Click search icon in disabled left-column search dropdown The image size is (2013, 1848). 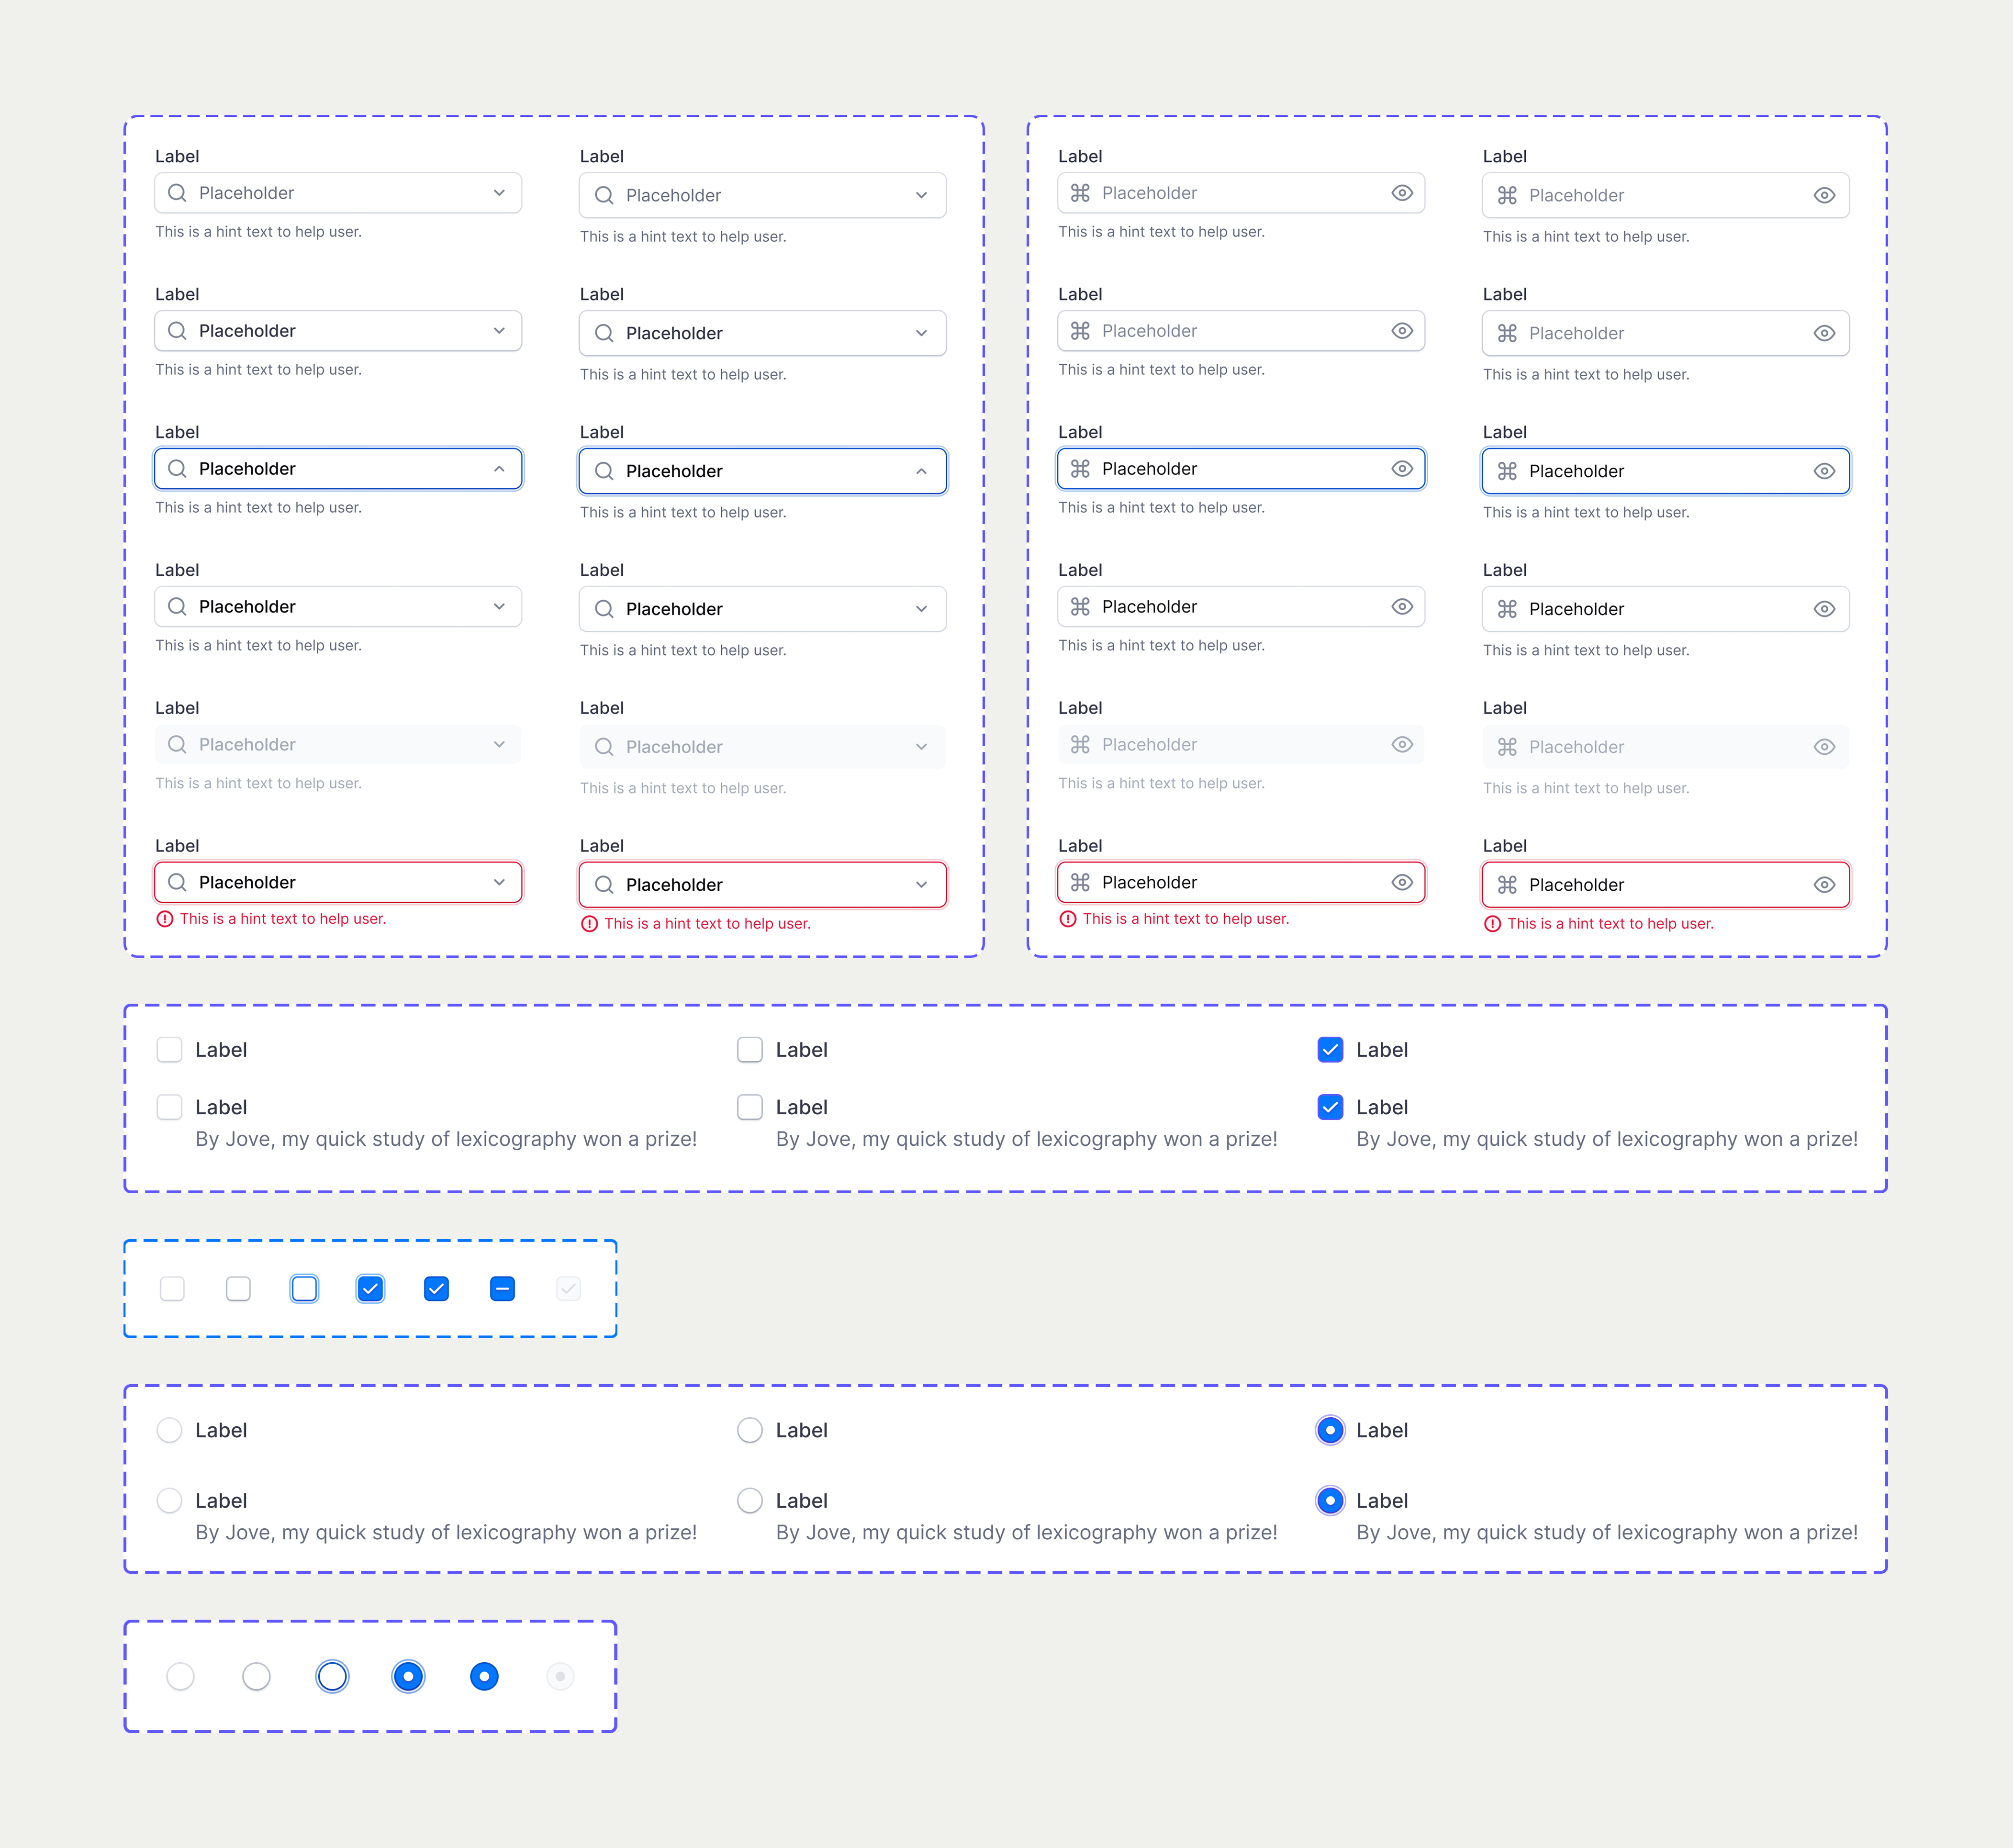(x=177, y=745)
